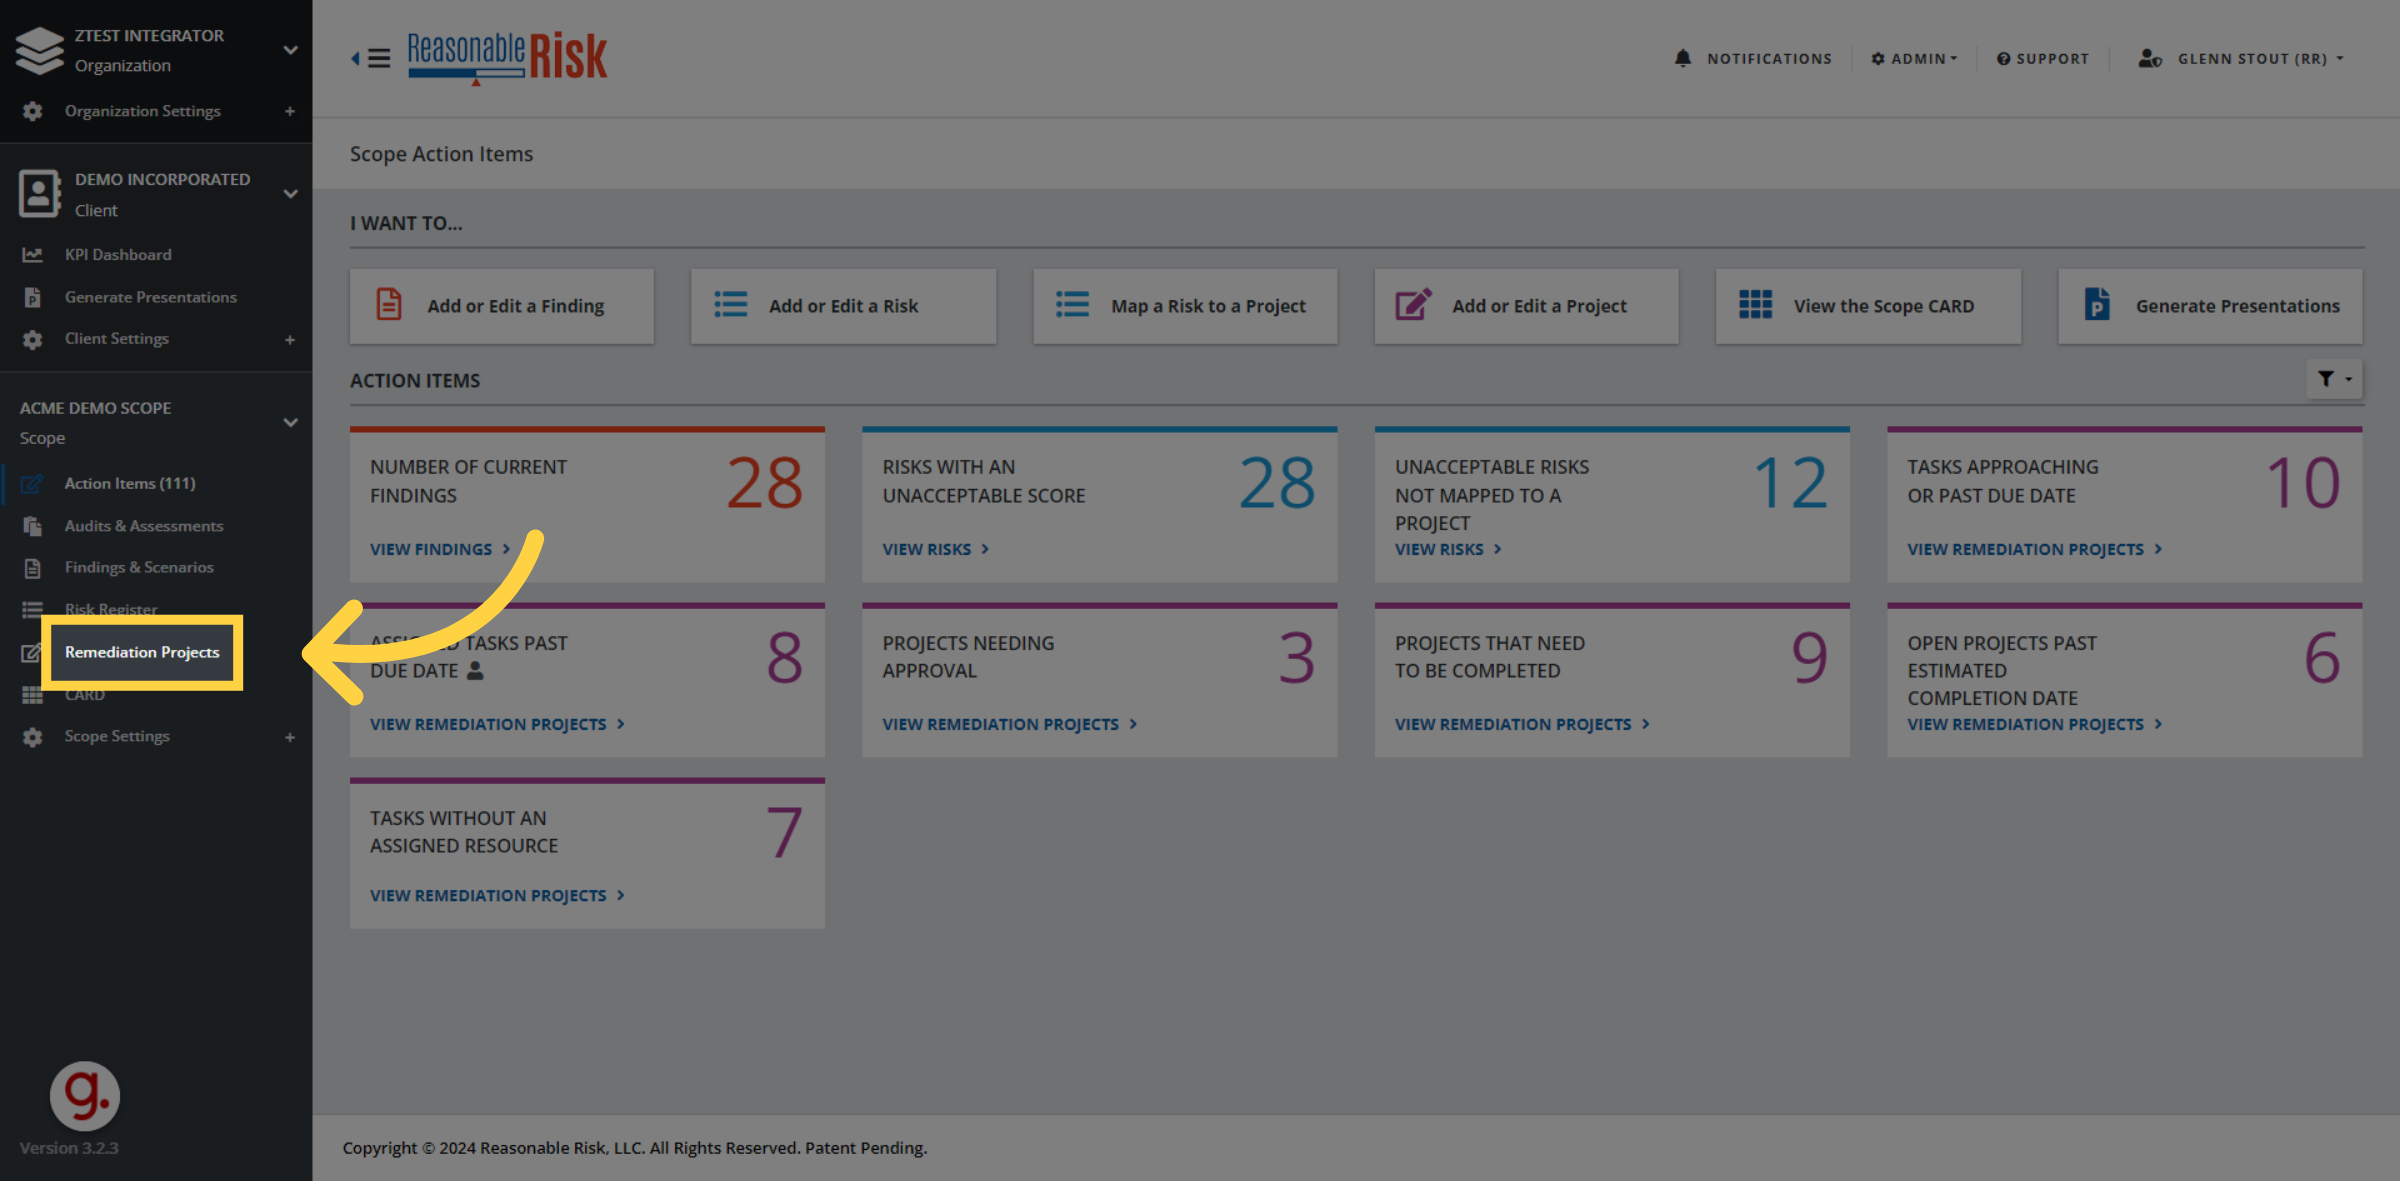
Task: Click Risk Register list icon
Action: [33, 610]
